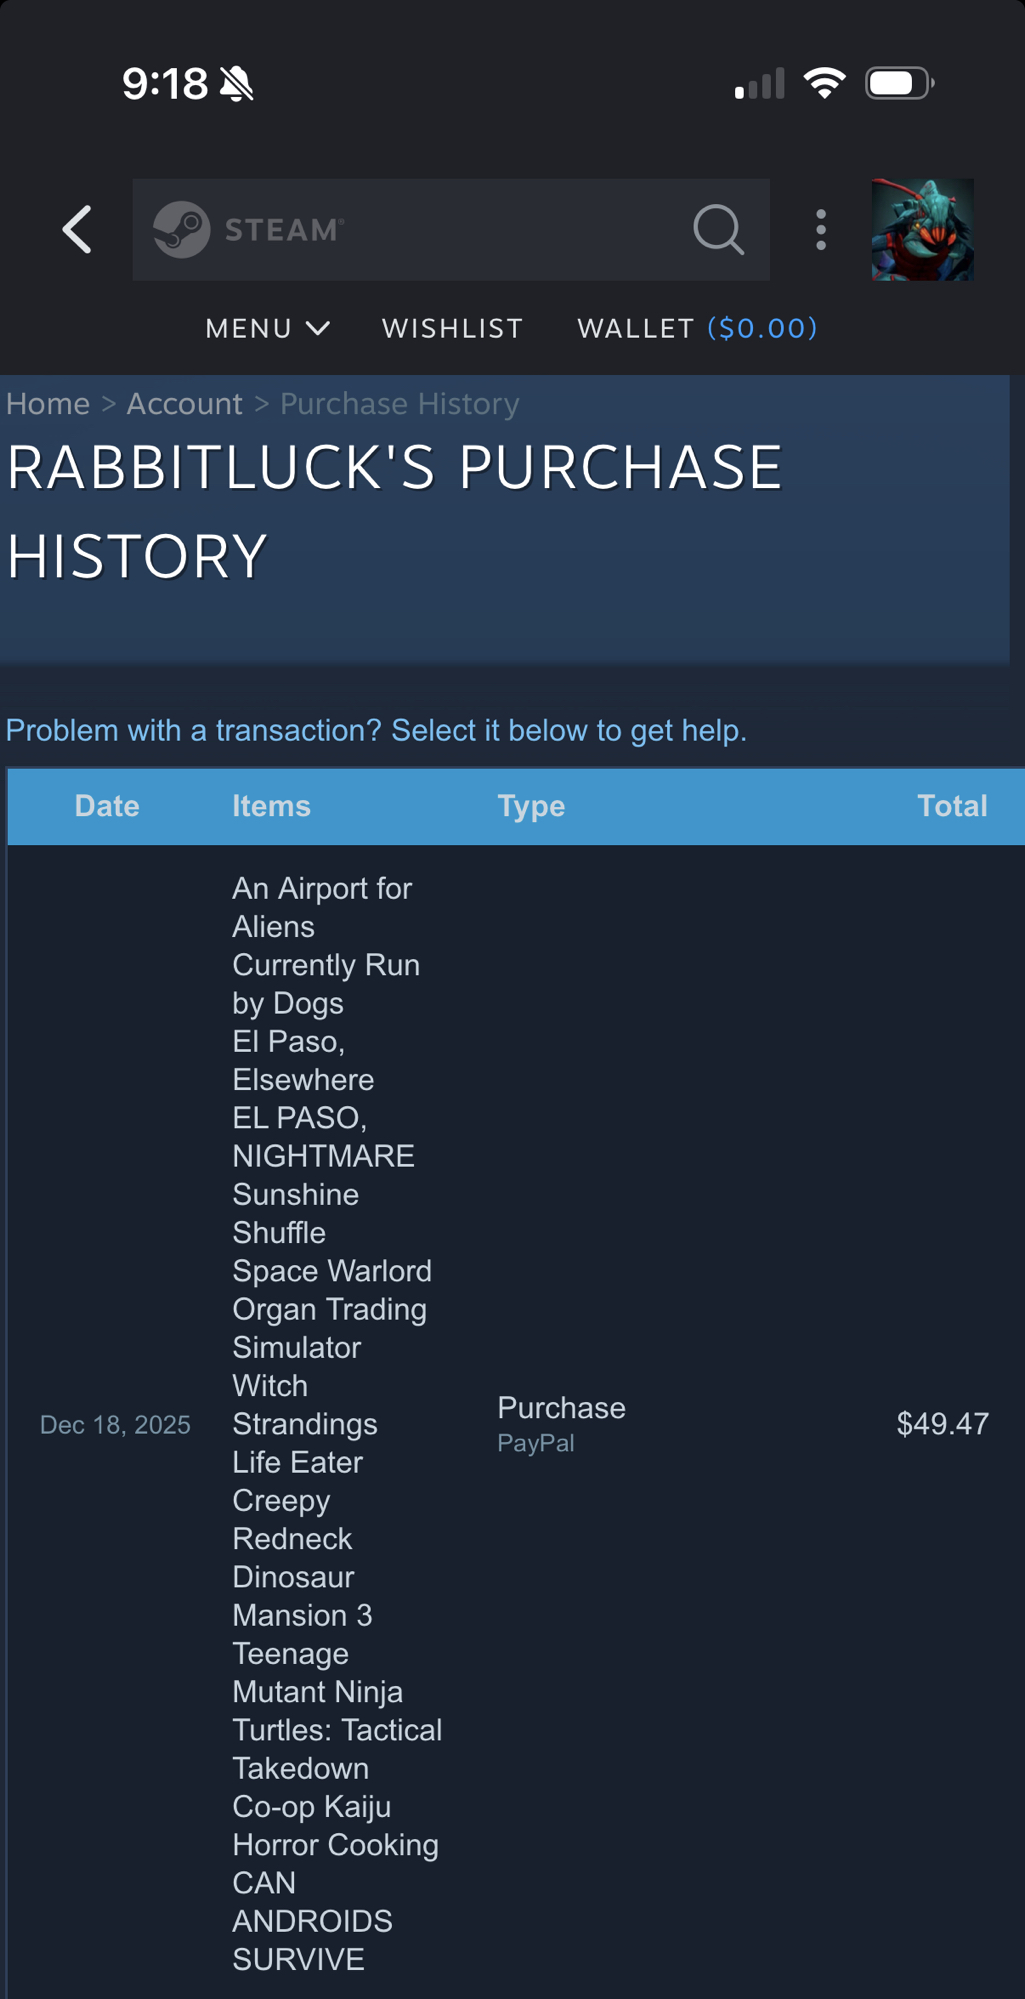The height and width of the screenshot is (1999, 1025).
Task: Expand the MENU dropdown
Action: [x=267, y=328]
